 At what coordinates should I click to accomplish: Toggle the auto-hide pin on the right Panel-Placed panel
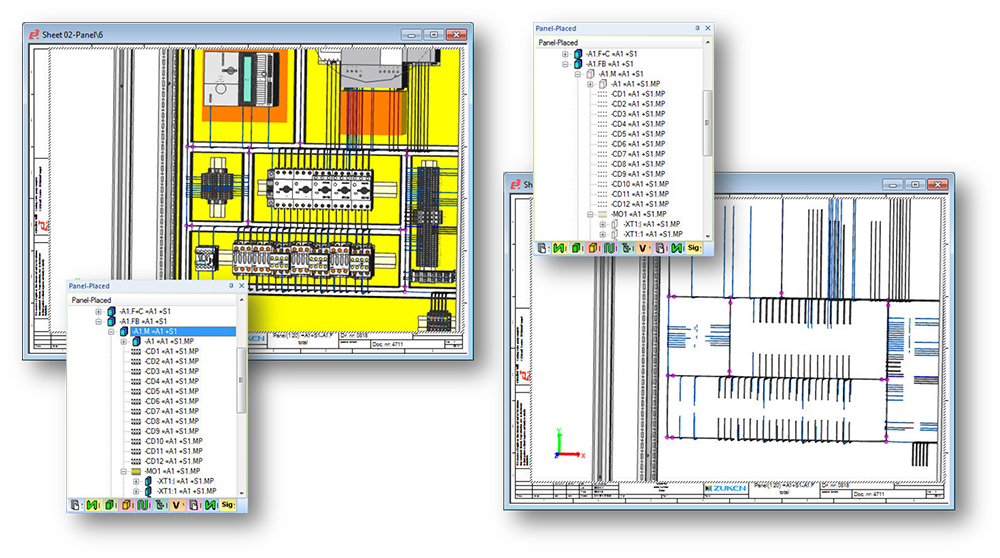tap(697, 29)
